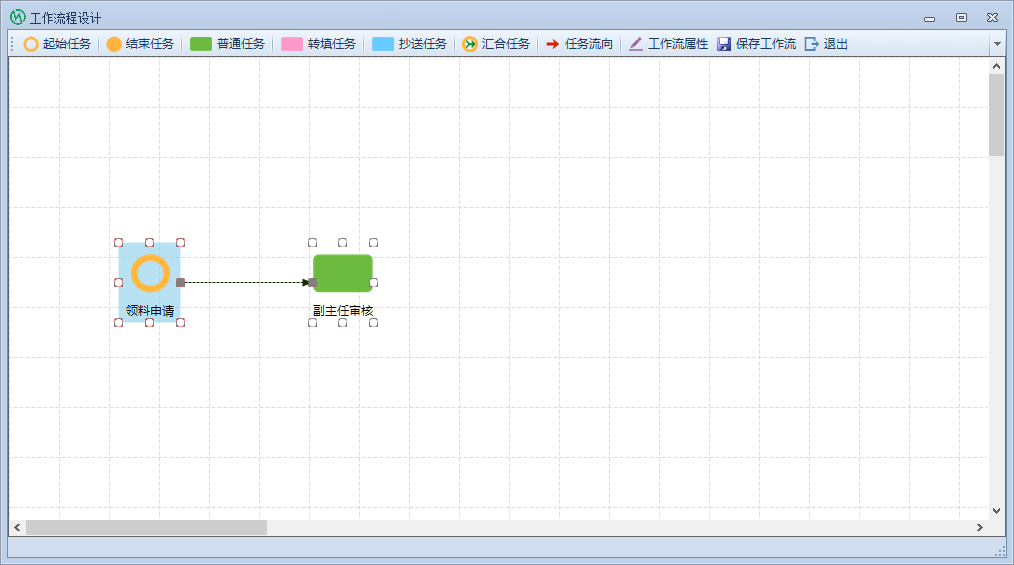Click 退出 to exit the designer
Screen dimensions: 1014x565
click(x=826, y=44)
